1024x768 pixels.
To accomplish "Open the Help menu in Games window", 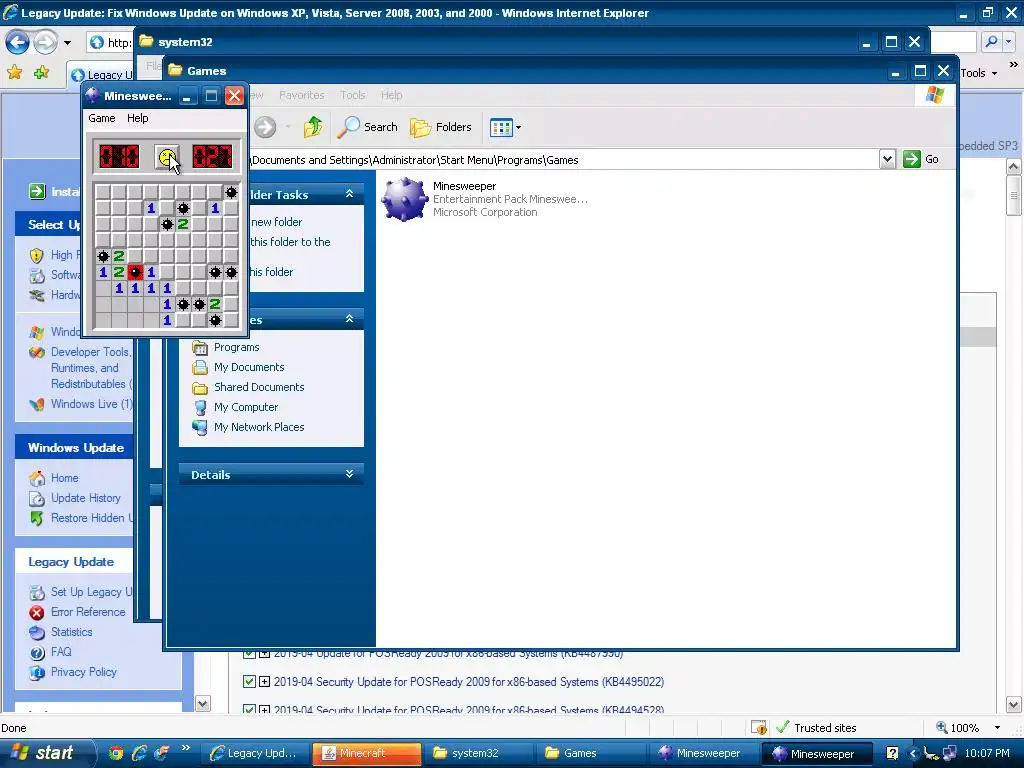I will (391, 95).
